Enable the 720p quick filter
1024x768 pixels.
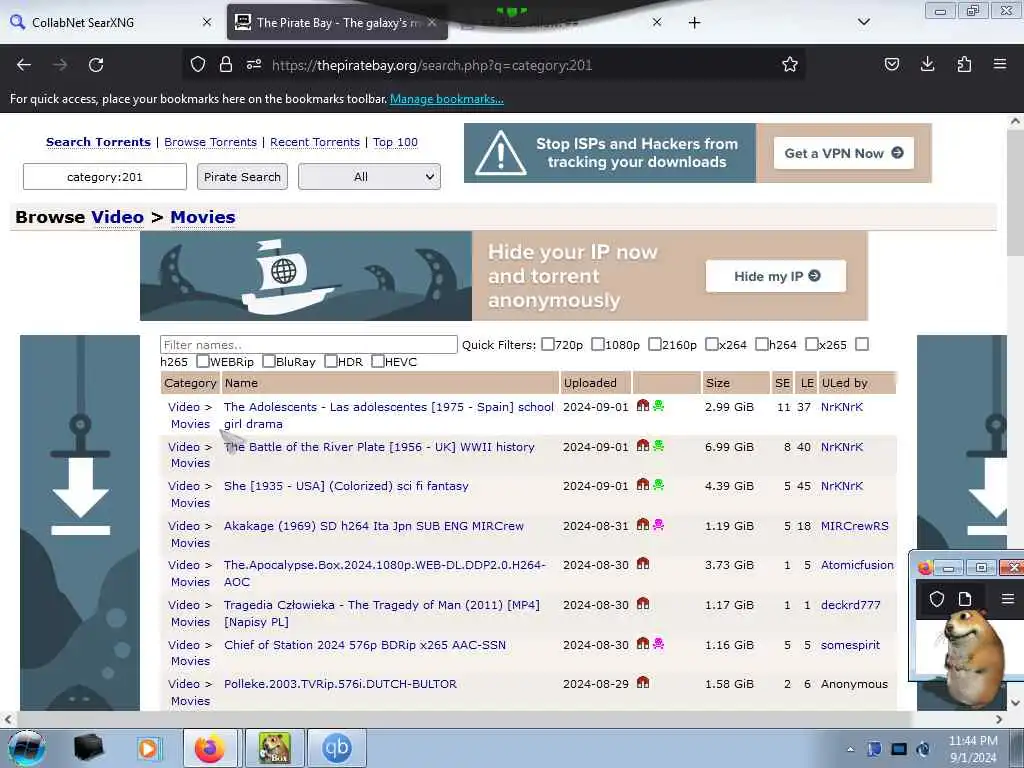(547, 344)
